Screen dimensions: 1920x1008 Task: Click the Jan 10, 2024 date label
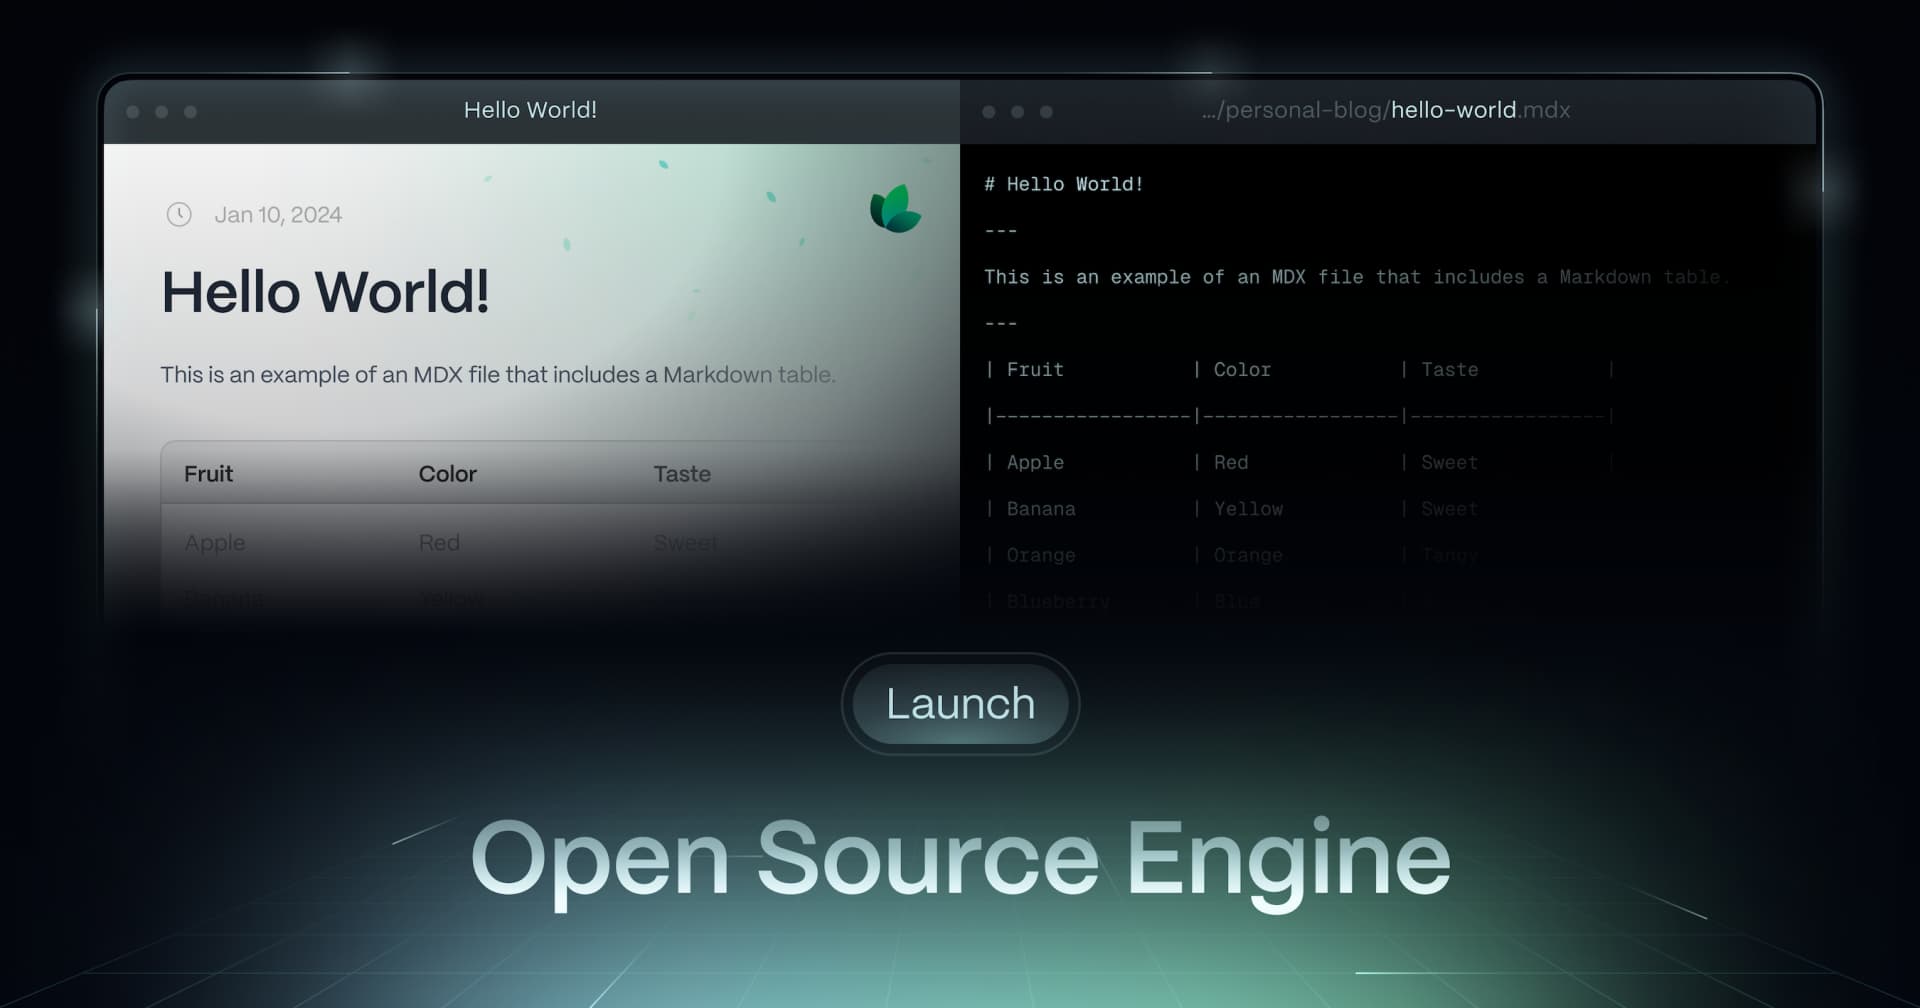(x=278, y=214)
